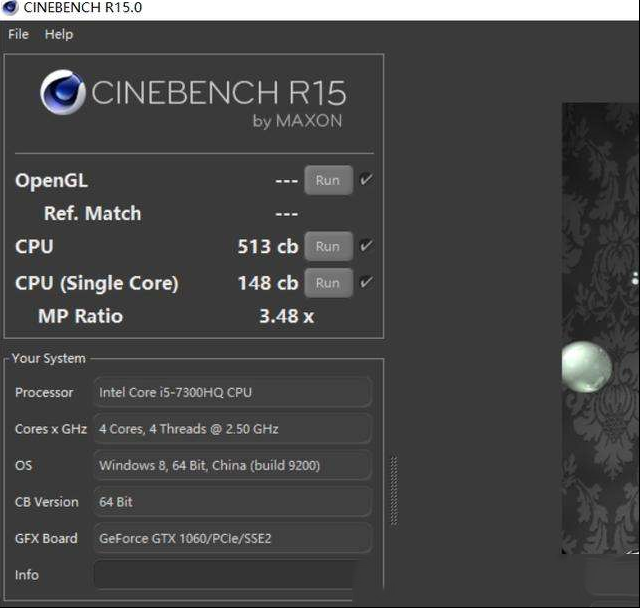The width and height of the screenshot is (640, 608).
Task: Run the CPU benchmark
Action: 328,246
